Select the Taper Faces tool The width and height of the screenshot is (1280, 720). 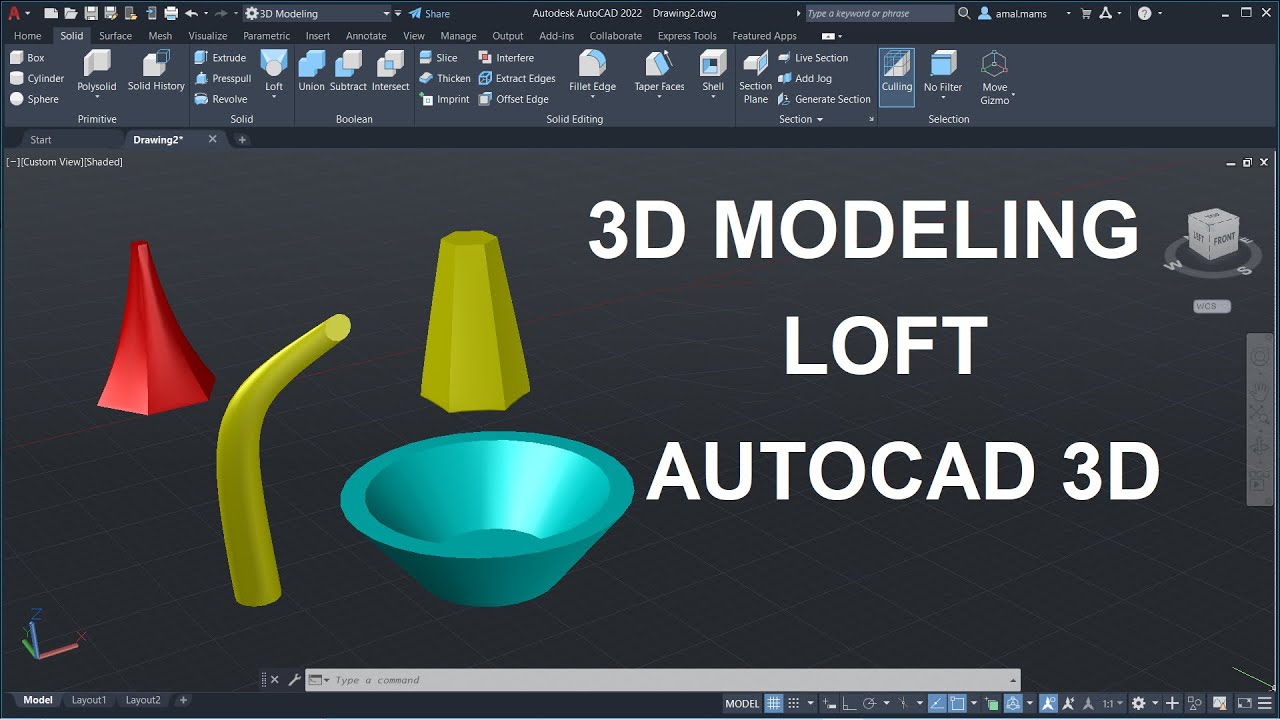[659, 72]
